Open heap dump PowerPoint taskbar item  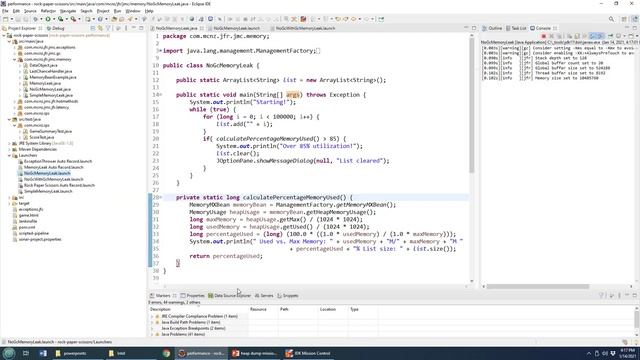(x=254, y=353)
